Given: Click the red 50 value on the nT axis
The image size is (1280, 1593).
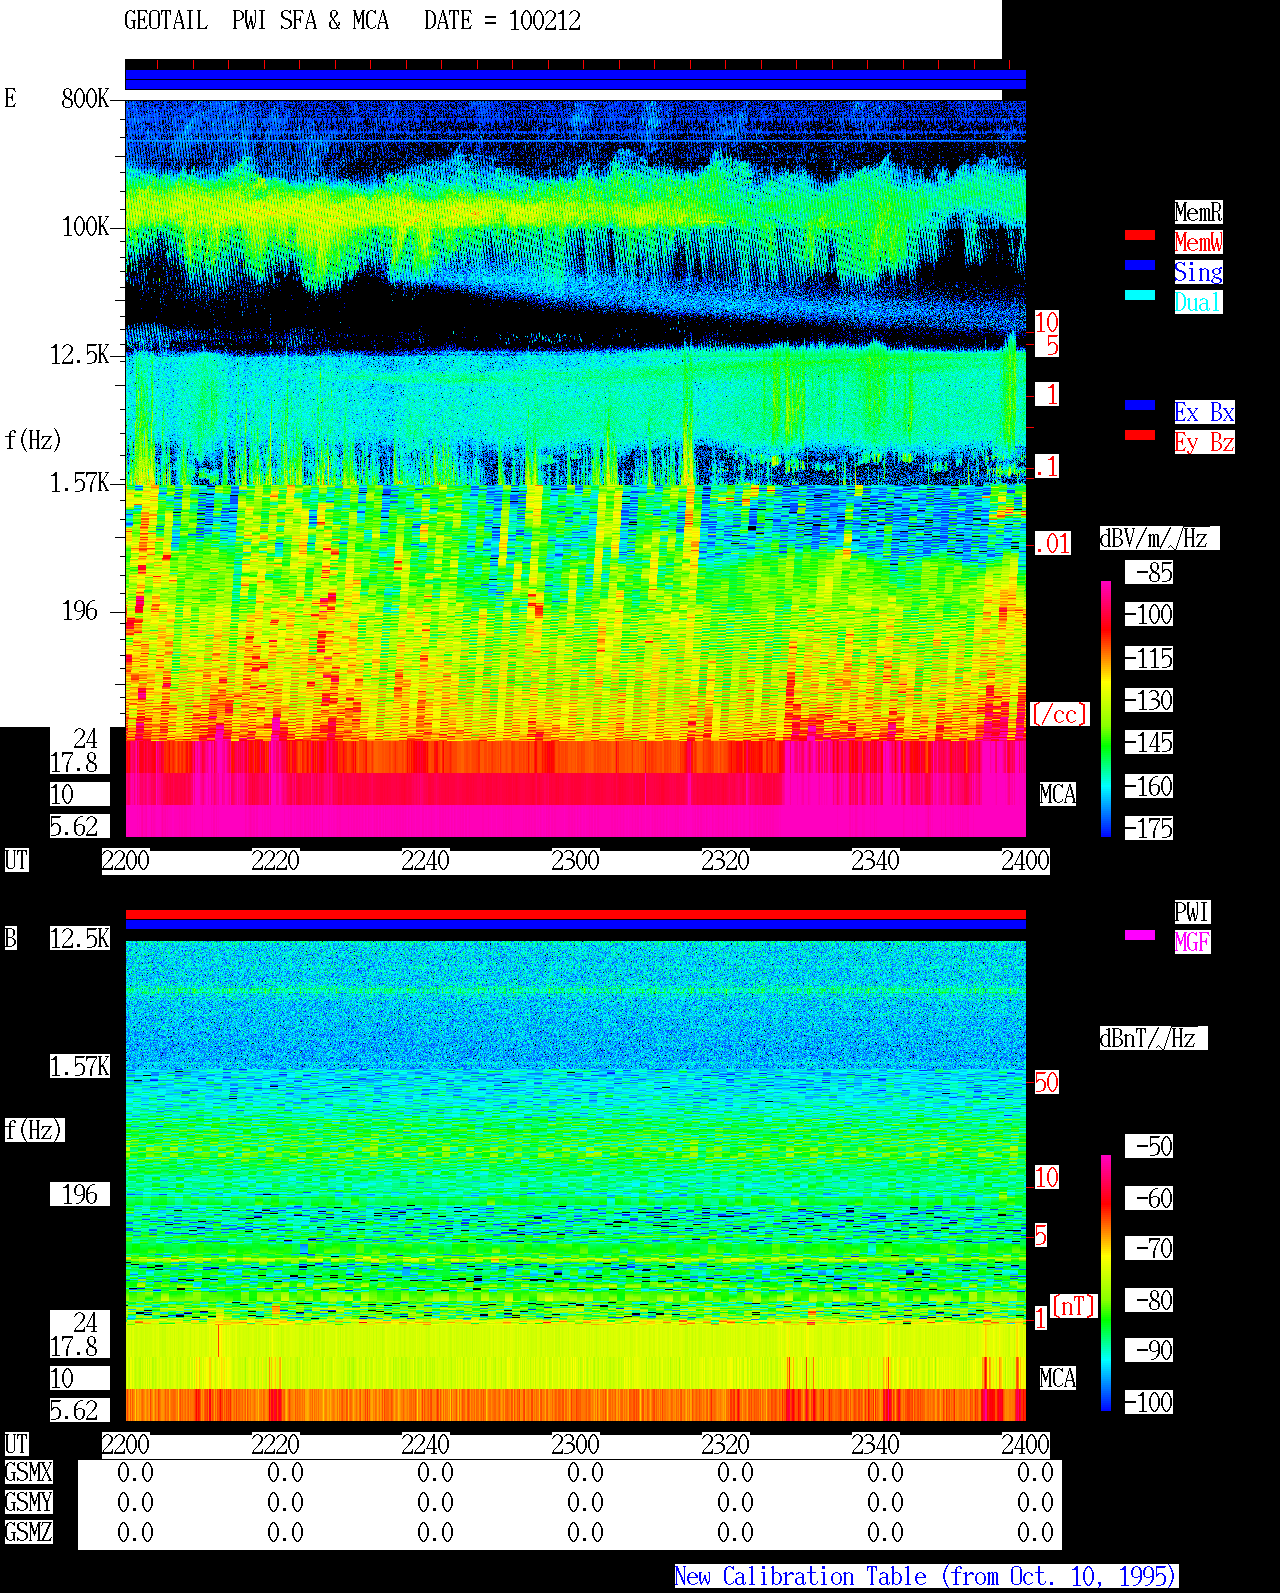Looking at the screenshot, I should coord(1046,1082).
